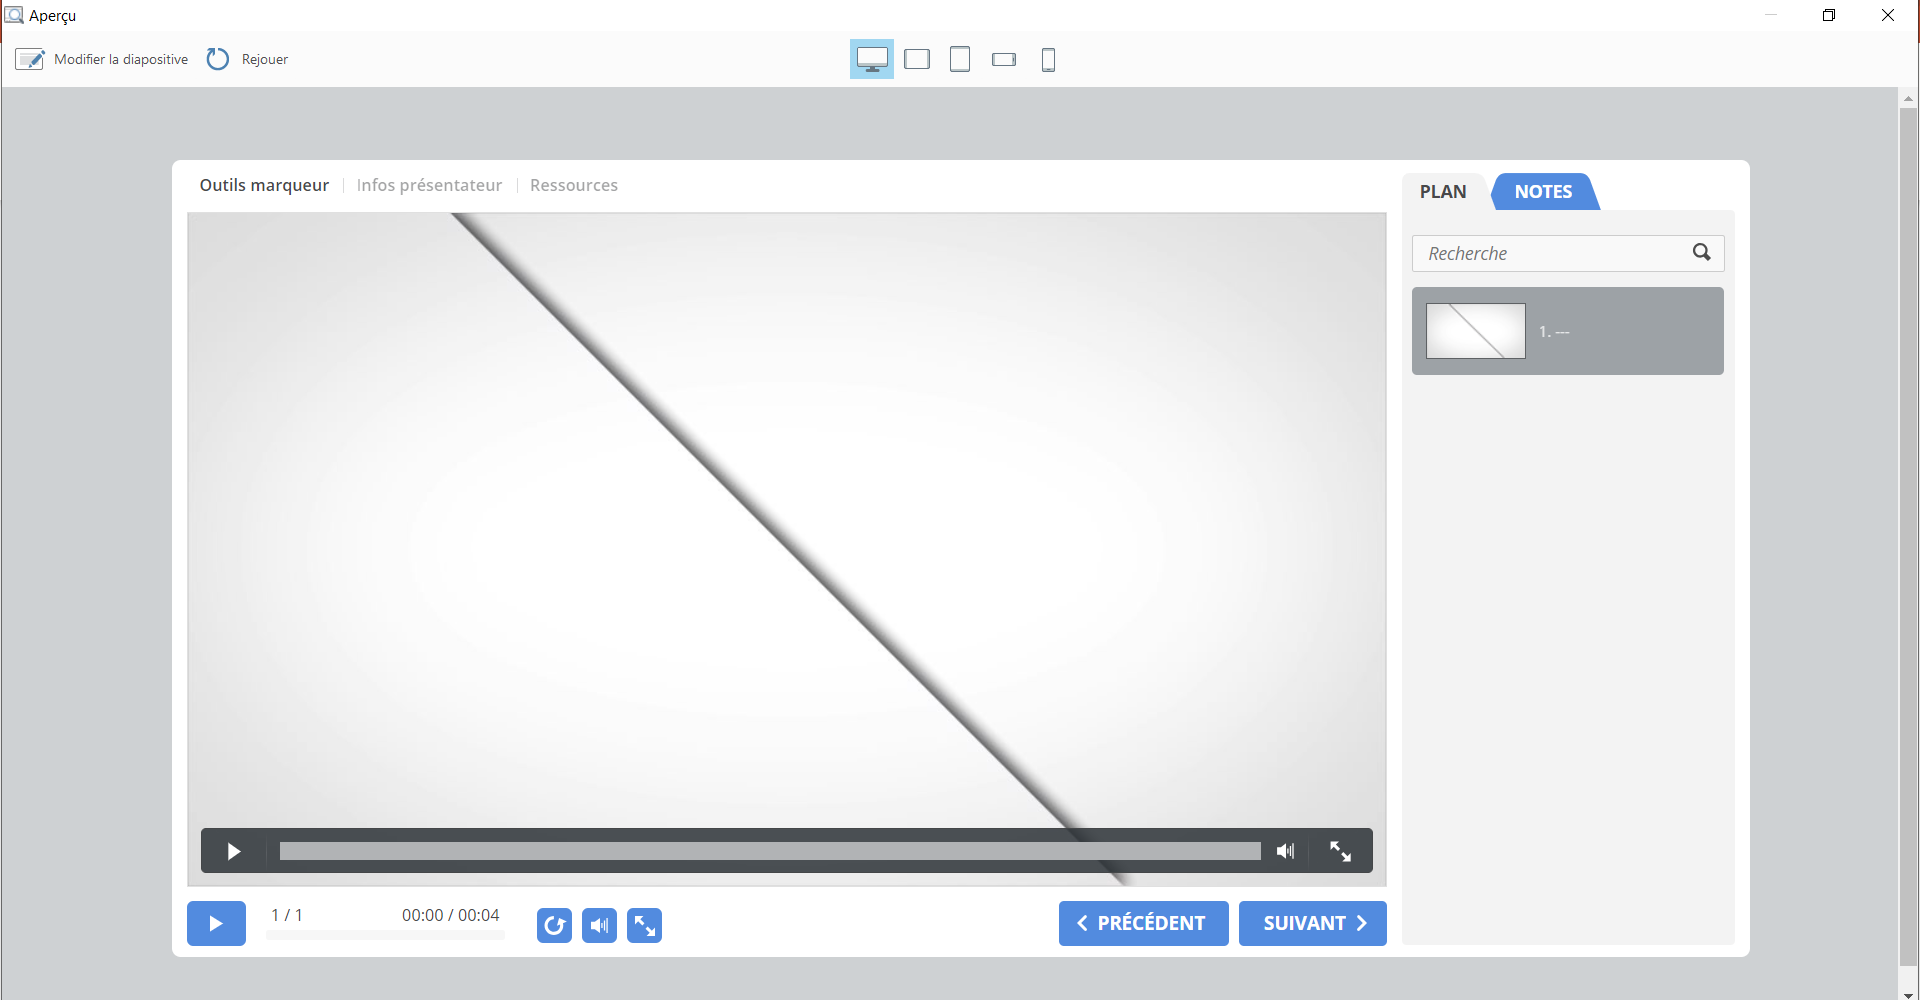Viewport: 1920px width, 1000px height.
Task: Select phone landscape preview icon
Action: pyautogui.click(x=1004, y=60)
